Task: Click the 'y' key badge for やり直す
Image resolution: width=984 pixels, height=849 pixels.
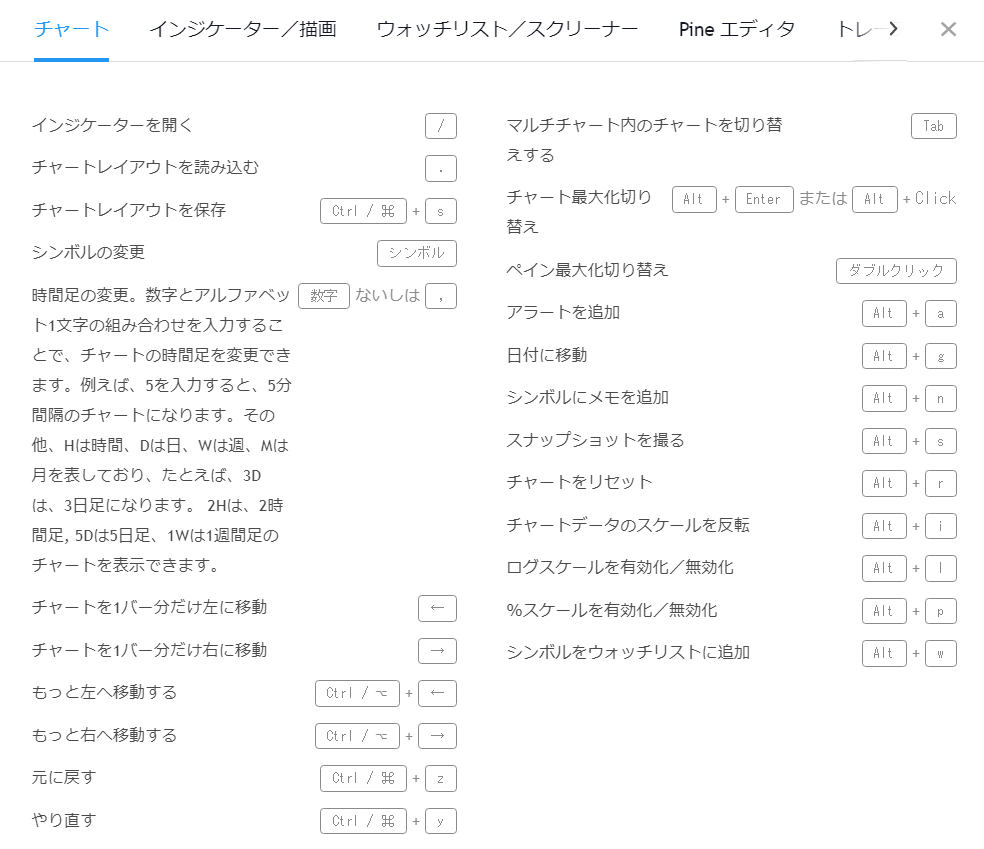Action: (x=440, y=821)
